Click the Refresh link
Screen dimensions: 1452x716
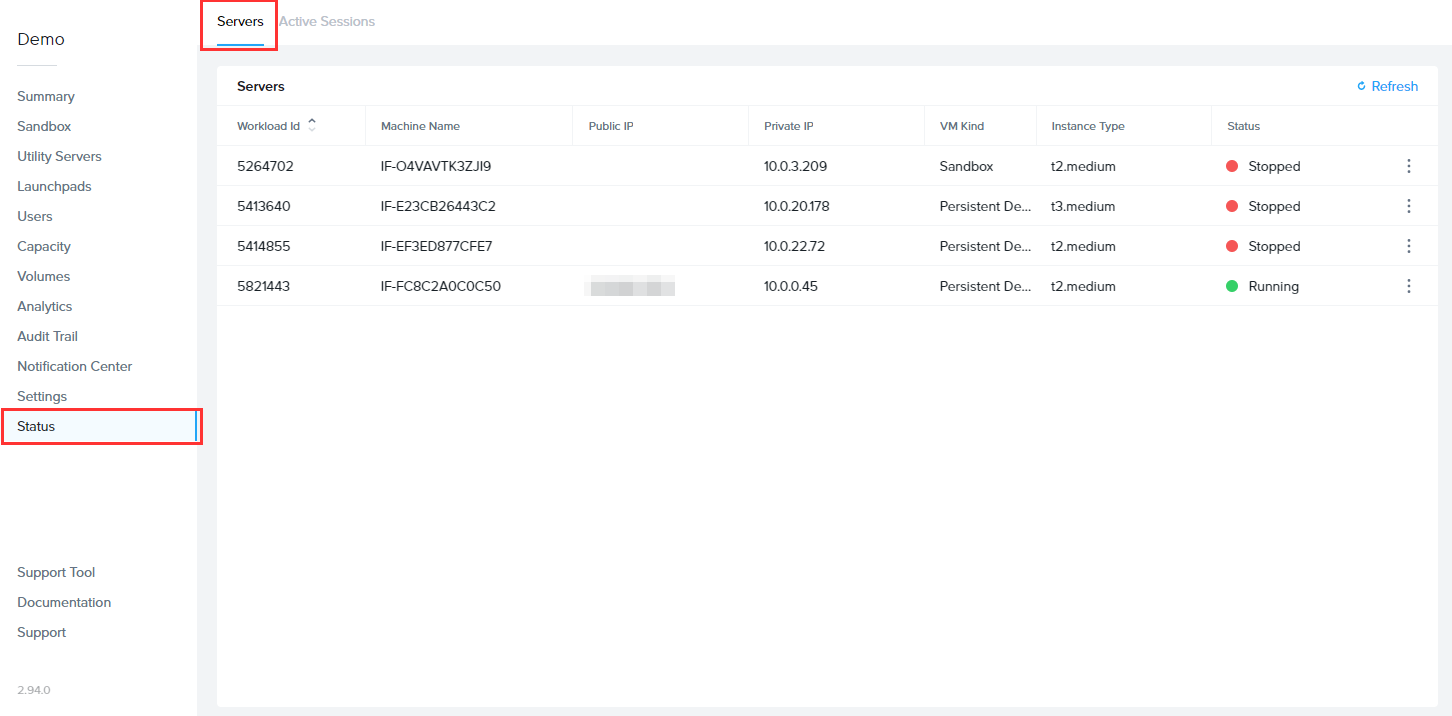point(1394,86)
